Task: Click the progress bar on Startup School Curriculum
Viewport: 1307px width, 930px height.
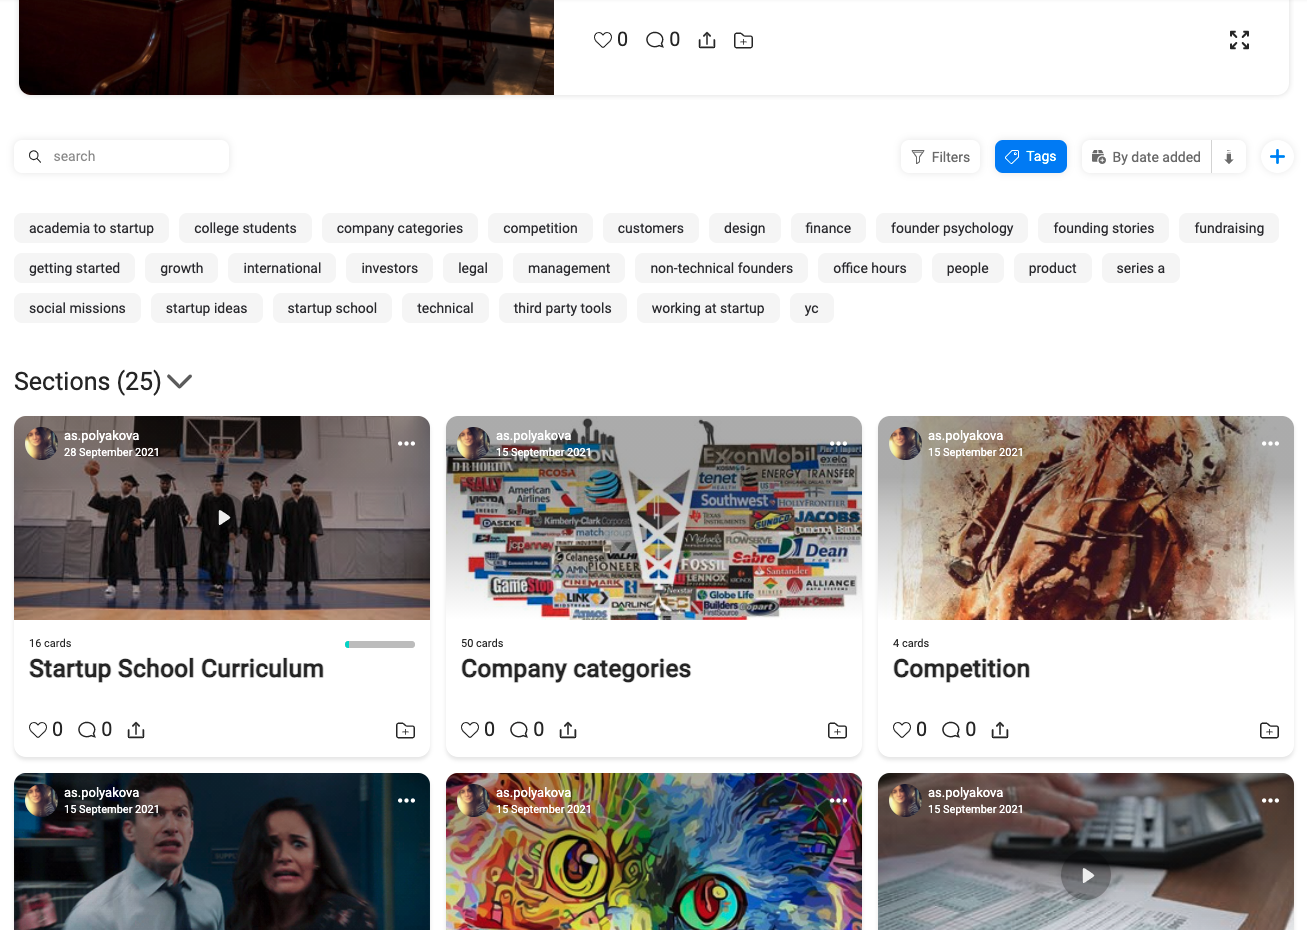Action: click(380, 644)
